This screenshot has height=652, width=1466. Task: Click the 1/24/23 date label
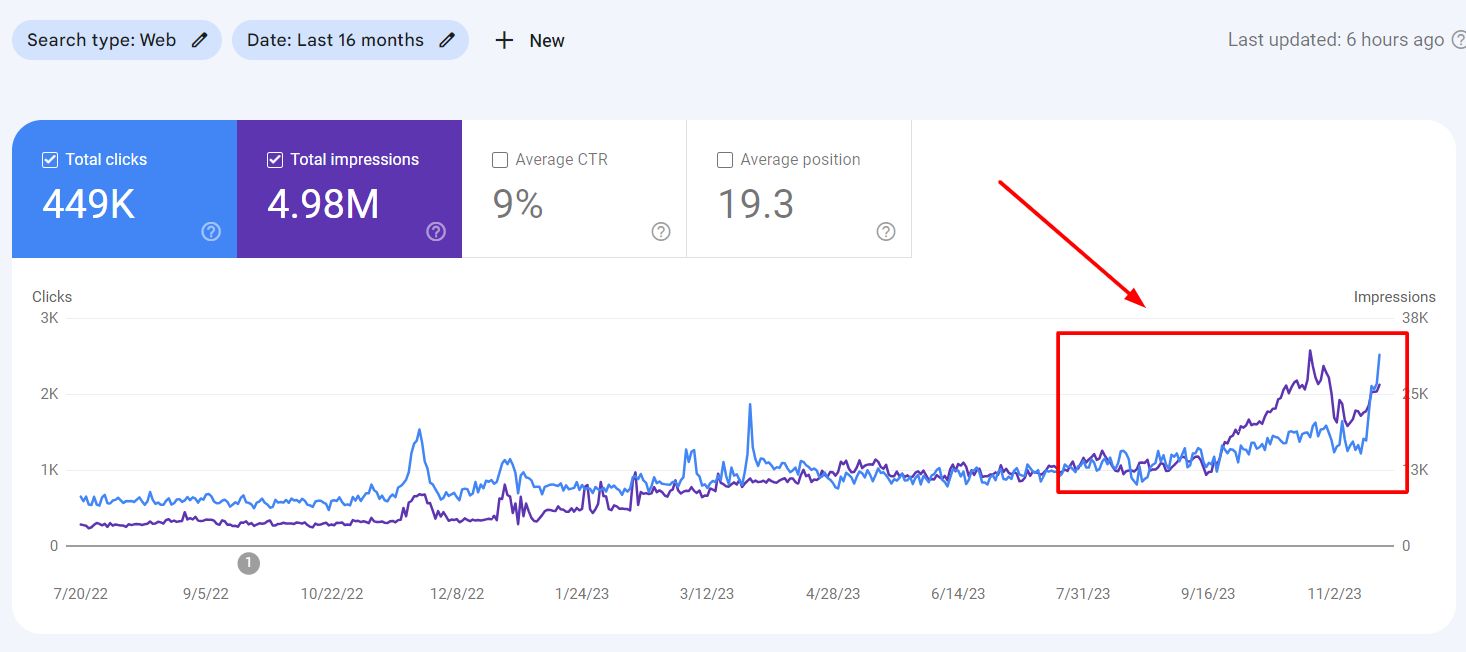point(582,594)
